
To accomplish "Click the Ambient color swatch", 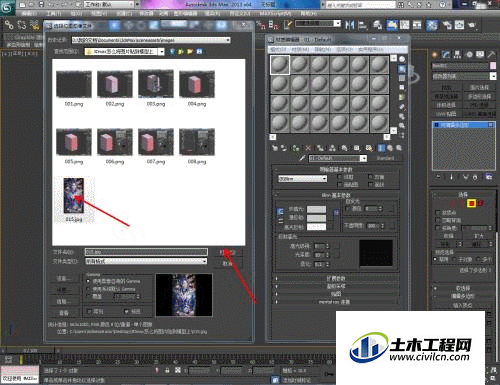I will (316, 209).
